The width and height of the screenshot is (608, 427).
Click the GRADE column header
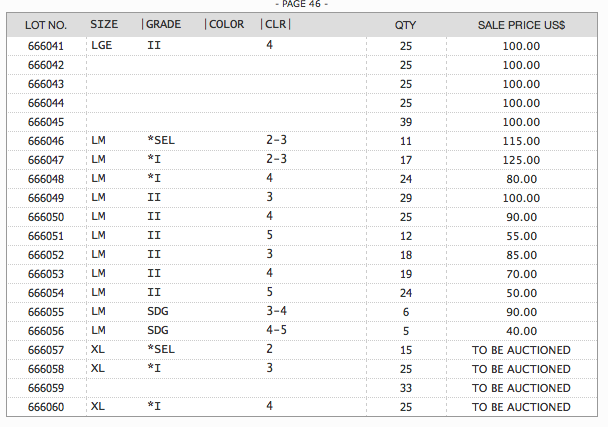click(163, 24)
